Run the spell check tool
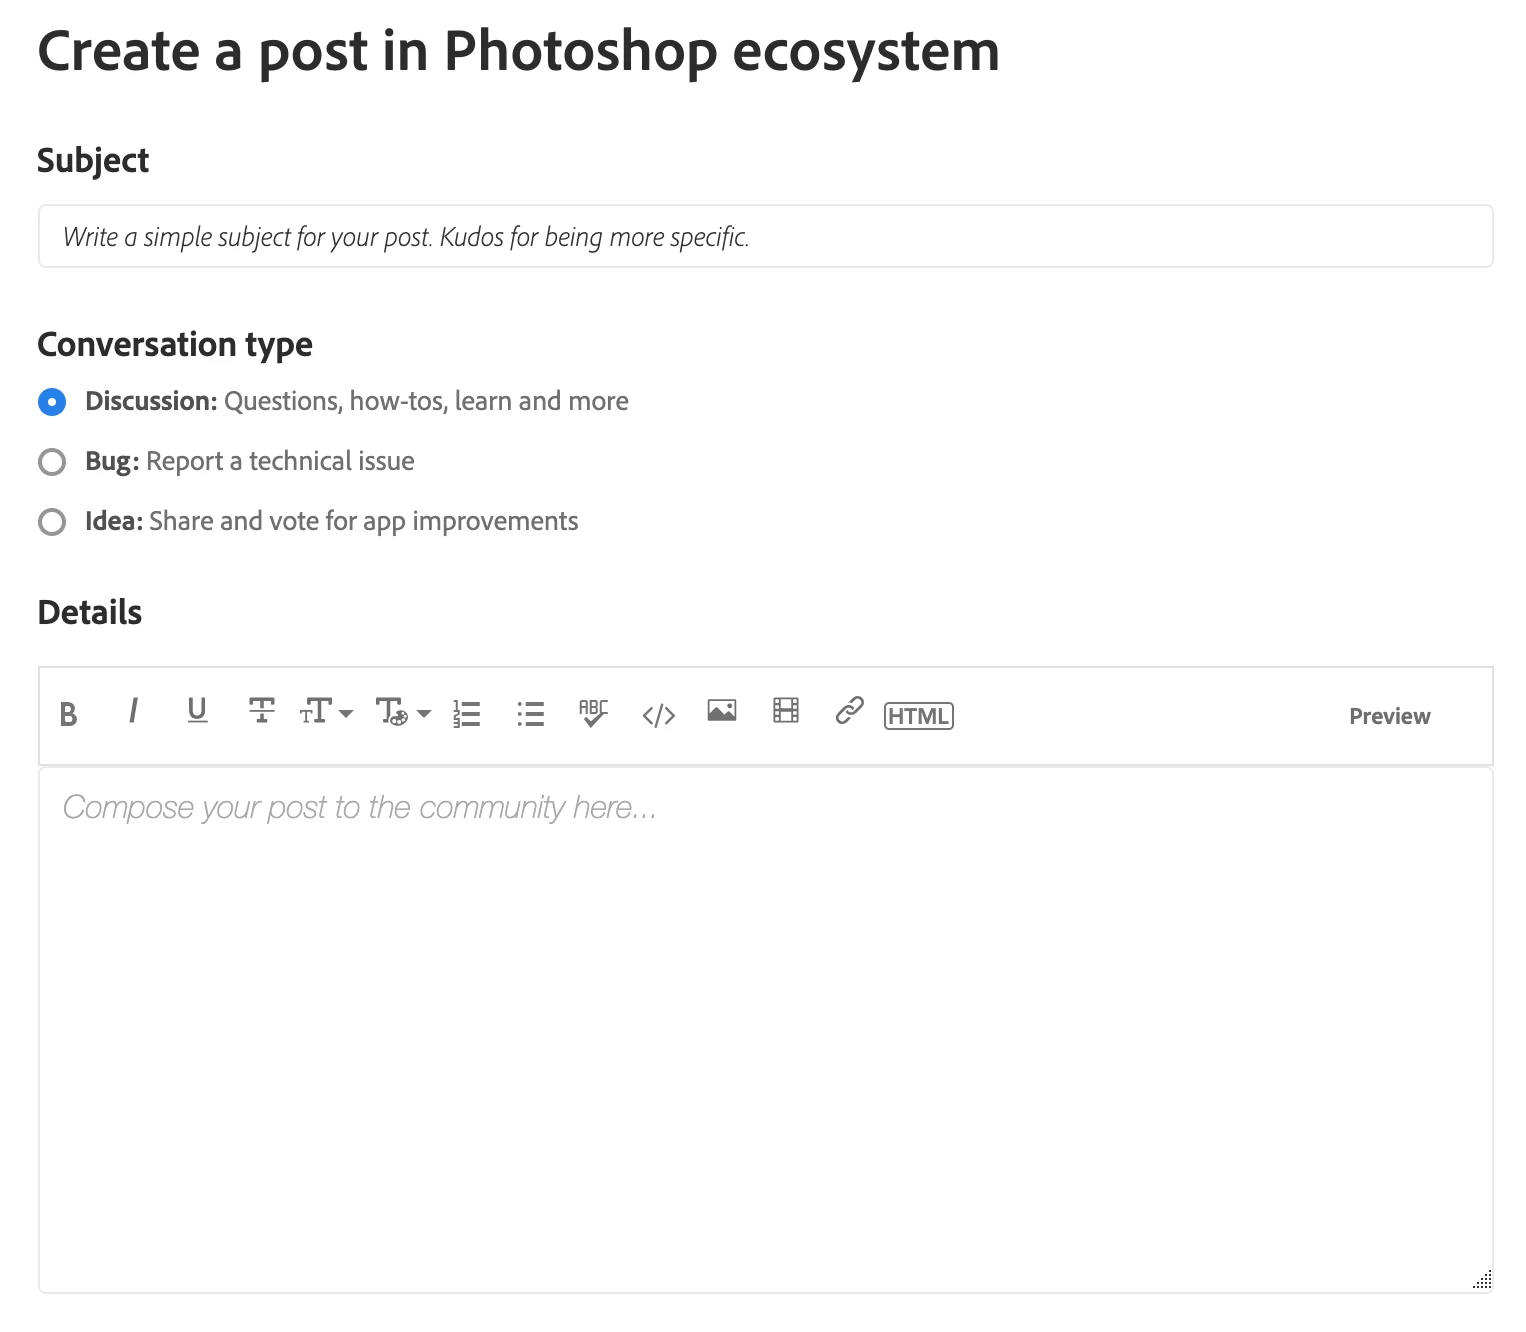This screenshot has width=1526, height=1332. [x=593, y=713]
